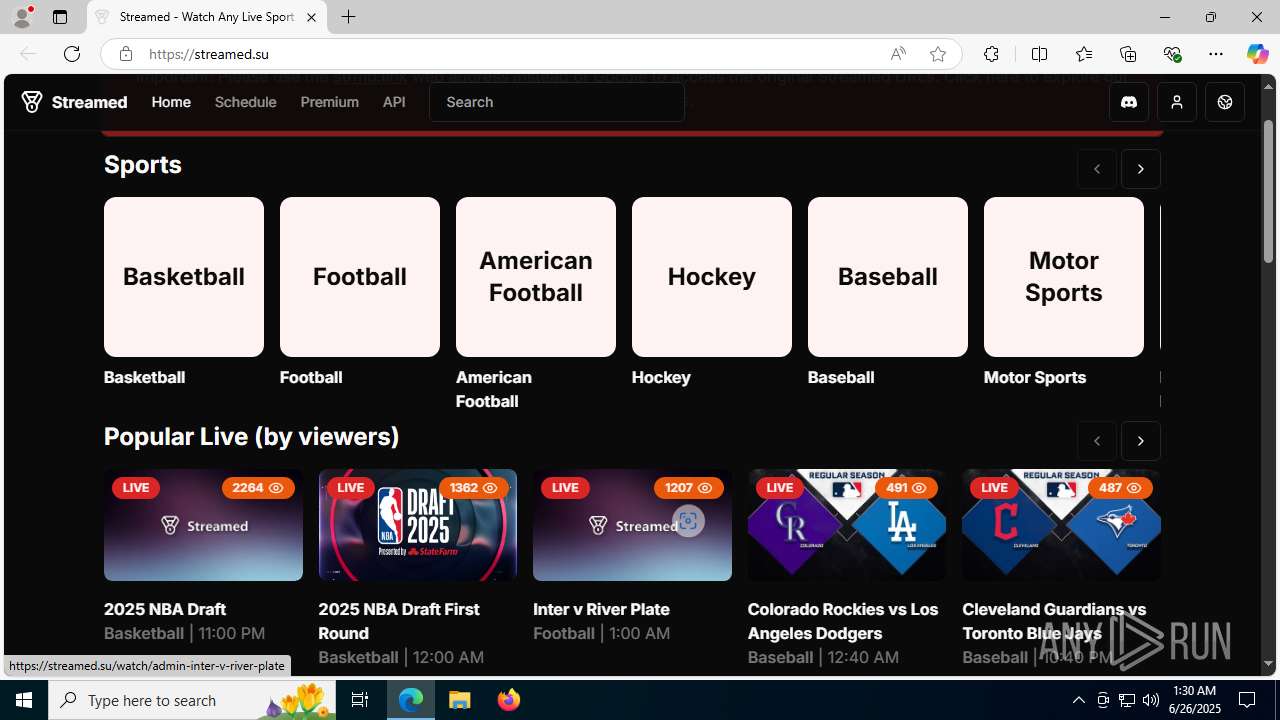Enable Split screen icon

point(1040,54)
